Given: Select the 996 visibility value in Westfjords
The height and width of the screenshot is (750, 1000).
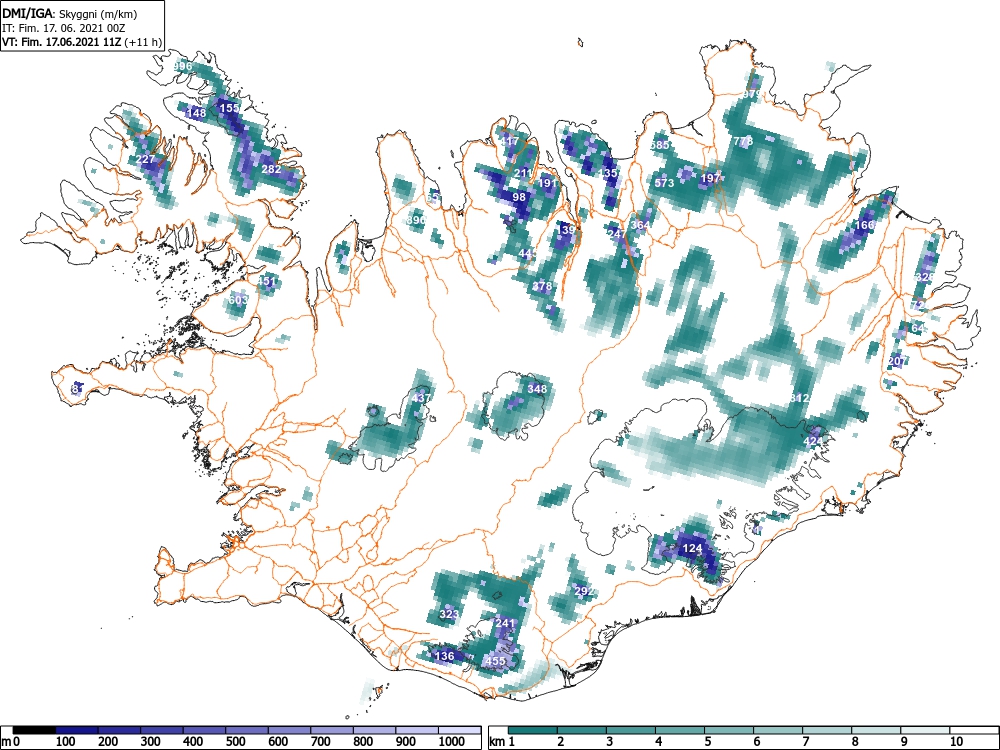Looking at the screenshot, I should [182, 66].
